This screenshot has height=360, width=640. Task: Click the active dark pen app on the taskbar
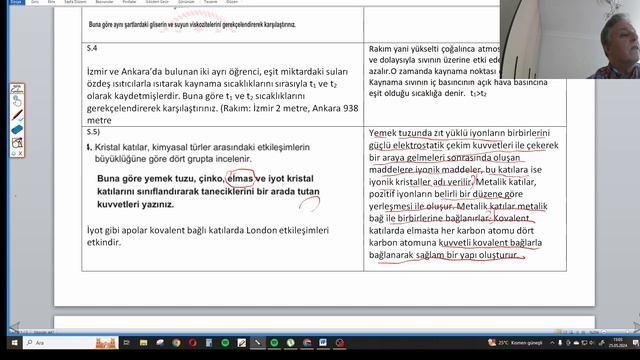(258, 343)
